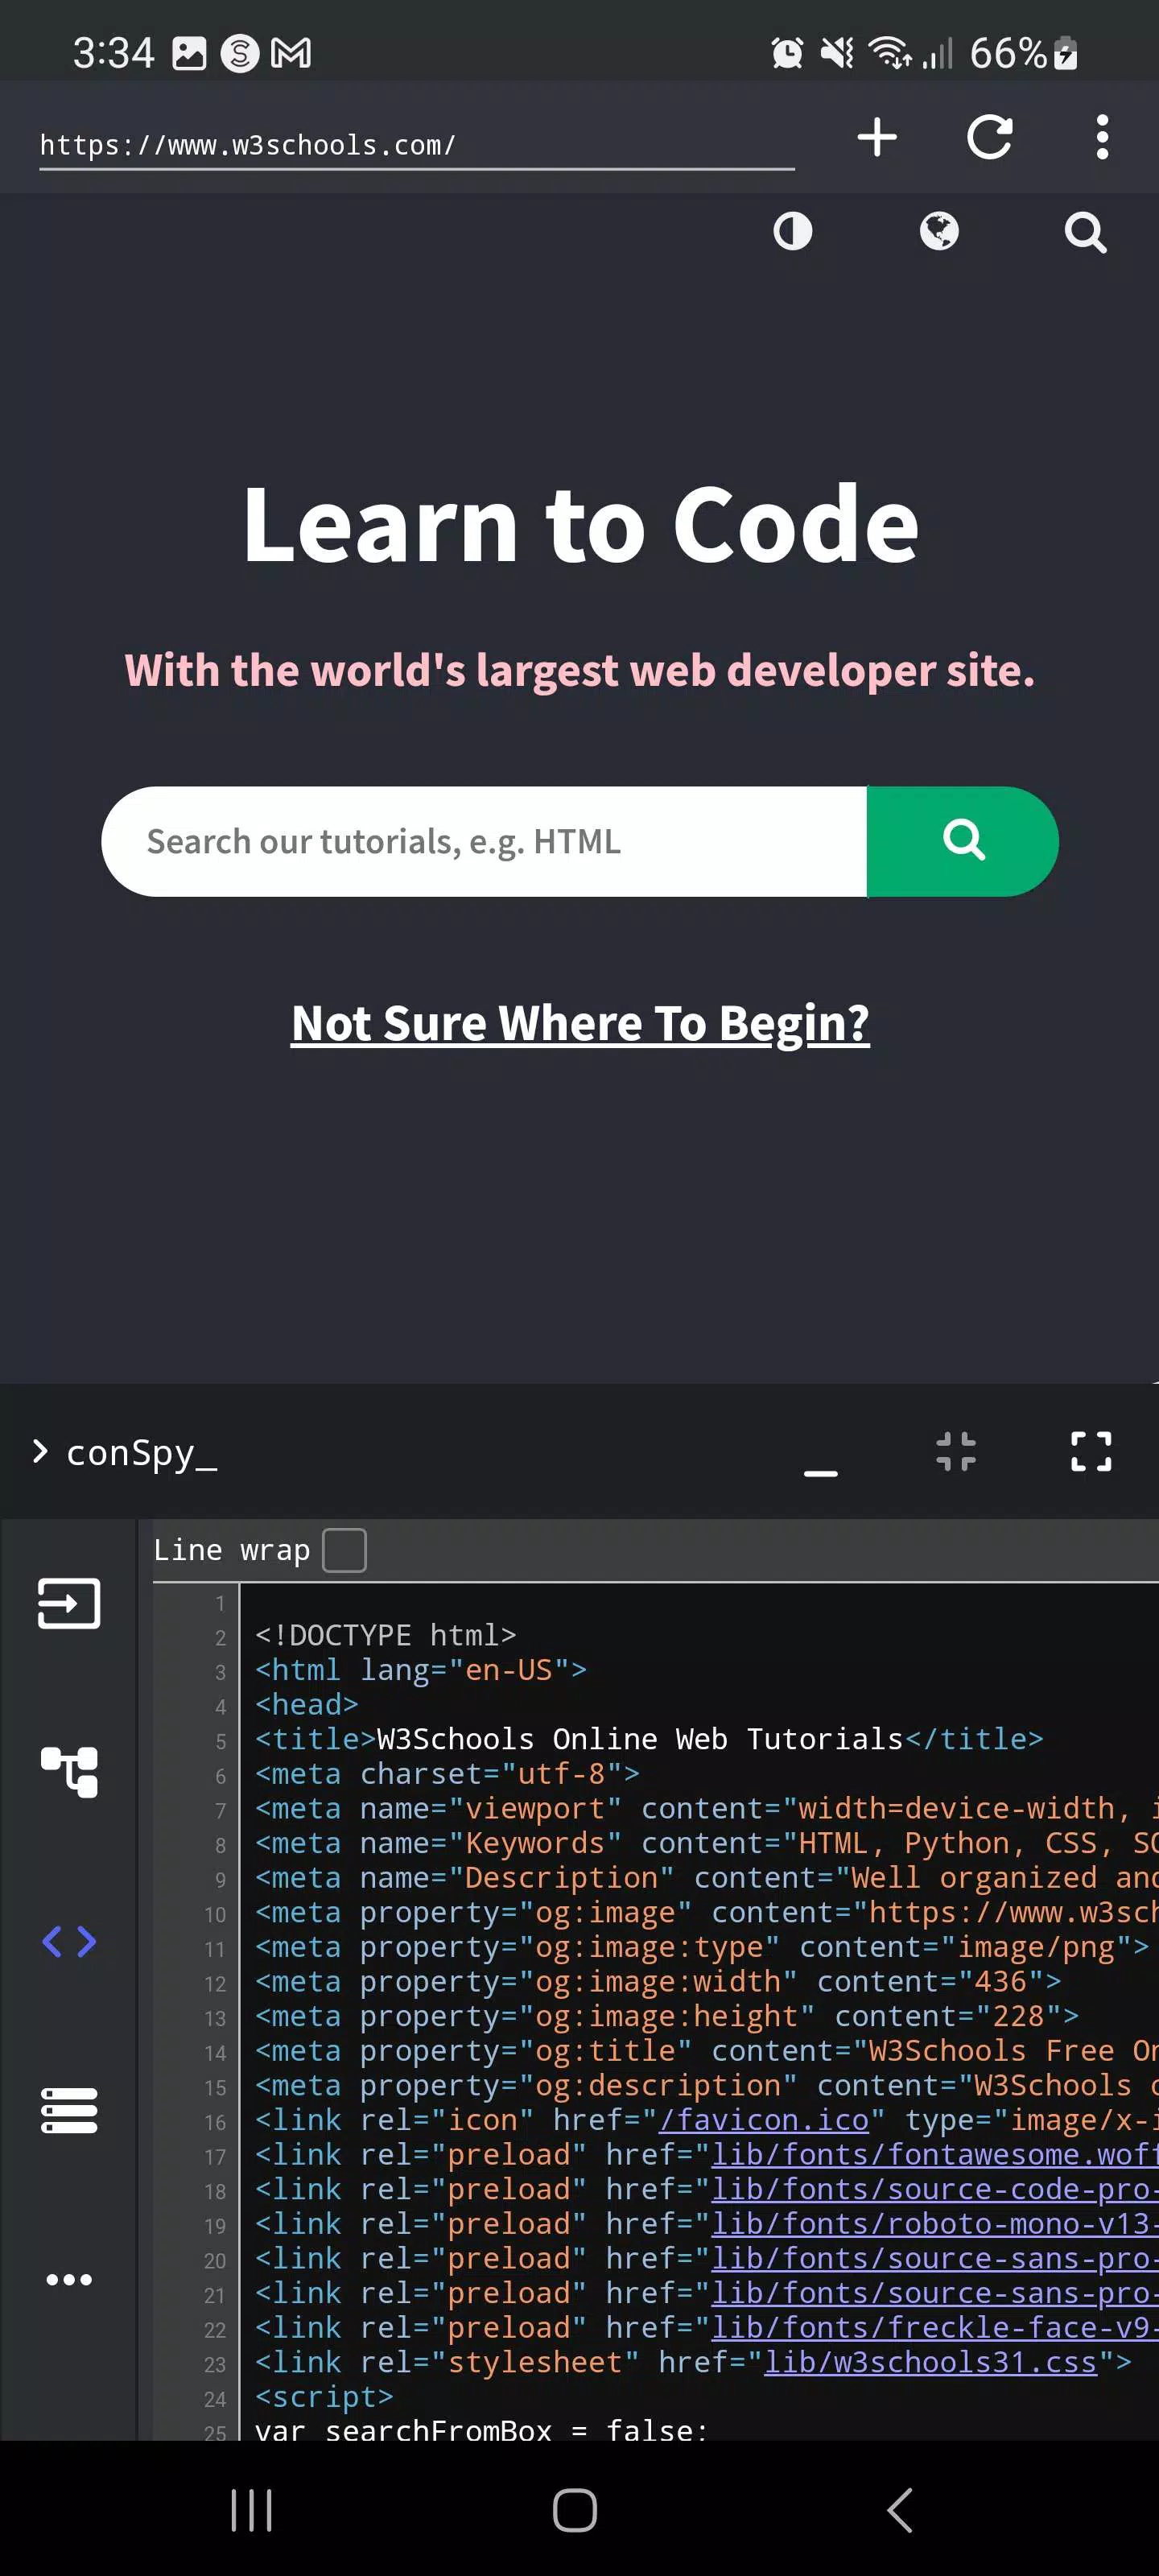Toggle the W3Schools dark mode contrast icon
This screenshot has height=2576, width=1159.
(793, 232)
